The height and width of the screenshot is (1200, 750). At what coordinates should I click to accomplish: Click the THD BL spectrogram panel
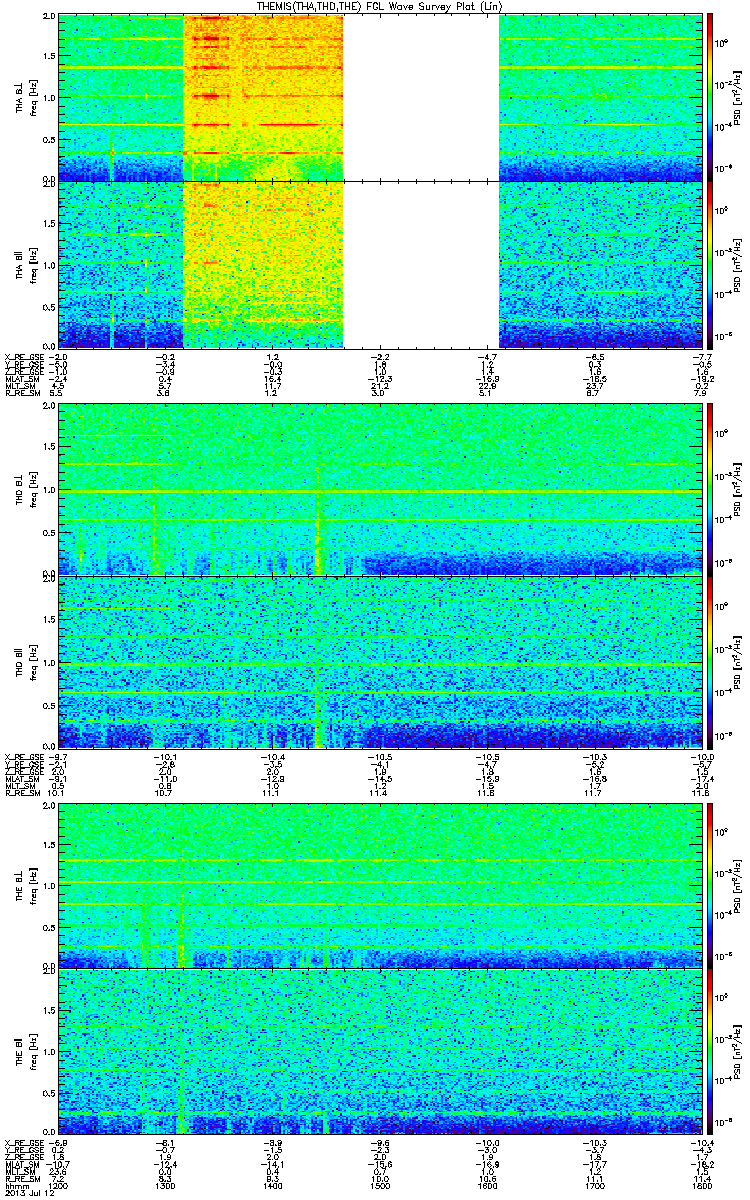[x=380, y=489]
